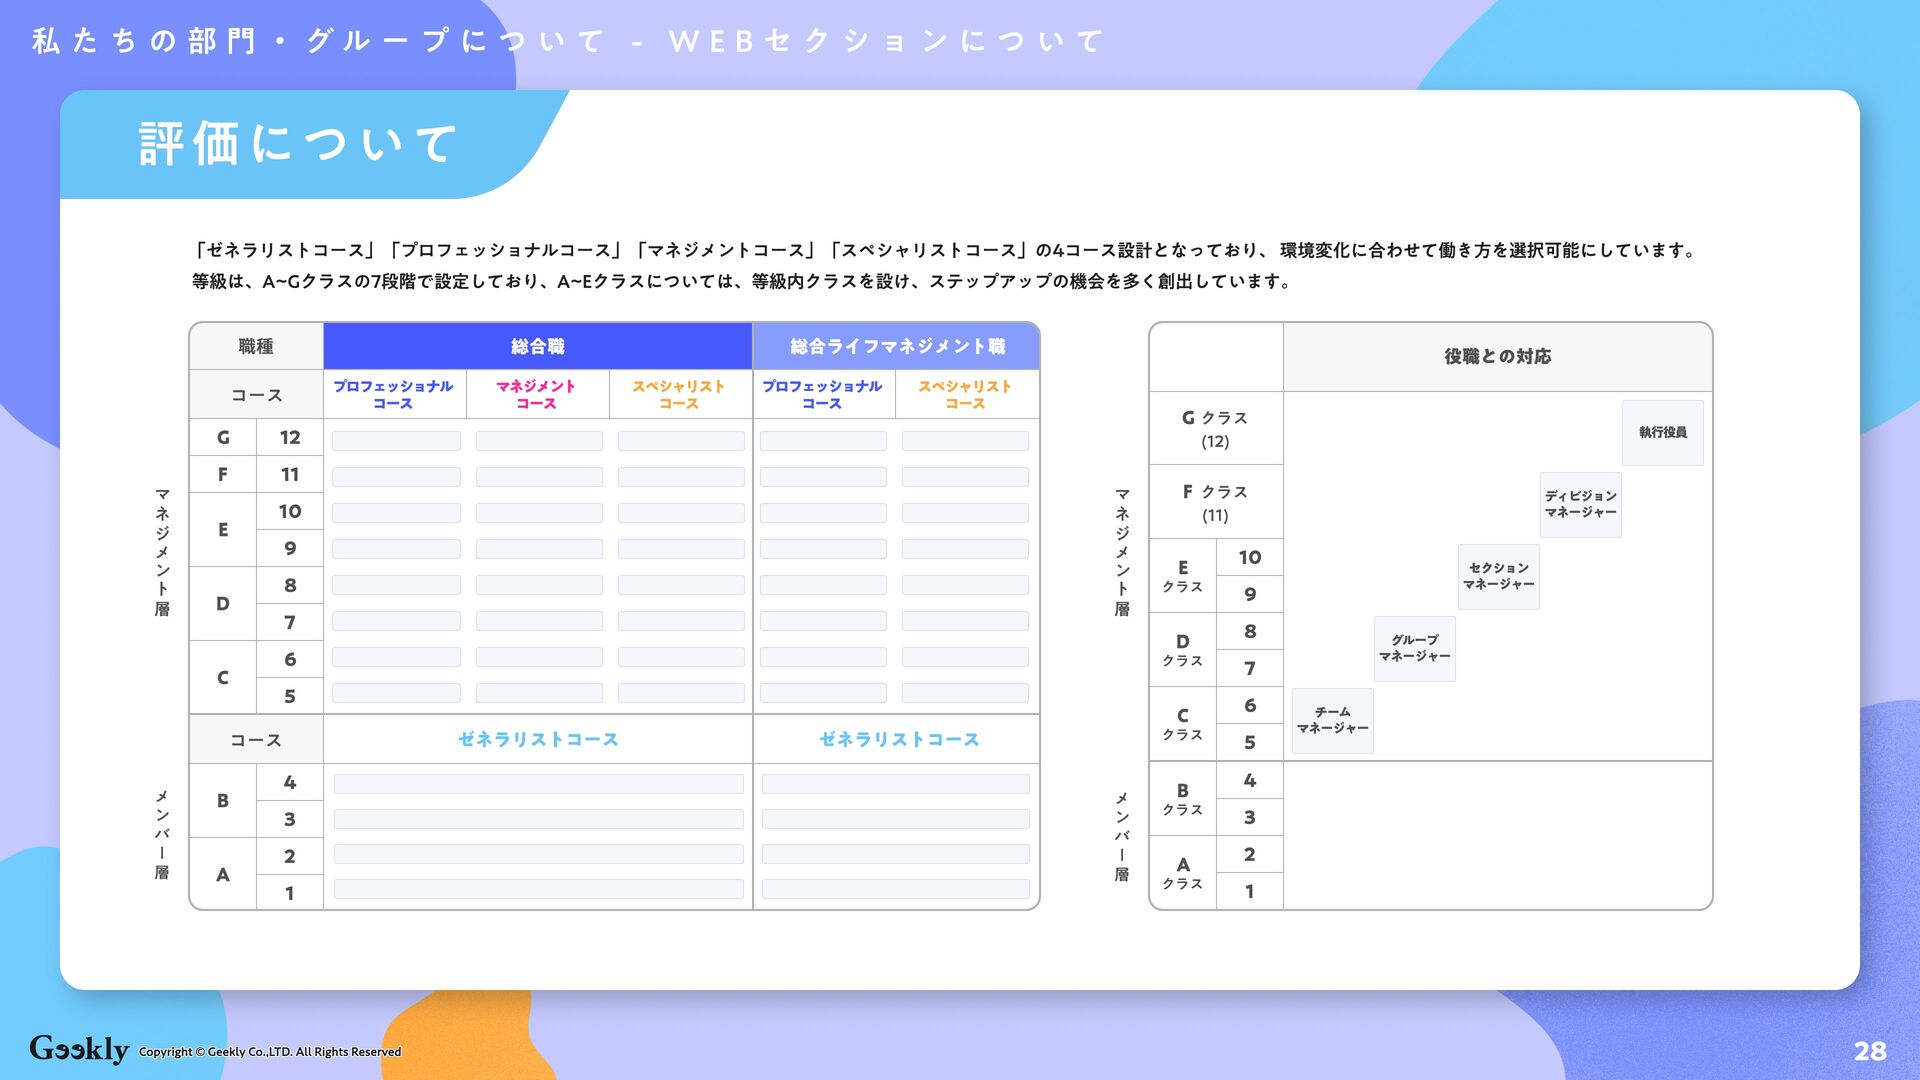Viewport: 1920px width, 1080px height.
Task: Click the 総合職 header tab
Action: click(x=537, y=346)
